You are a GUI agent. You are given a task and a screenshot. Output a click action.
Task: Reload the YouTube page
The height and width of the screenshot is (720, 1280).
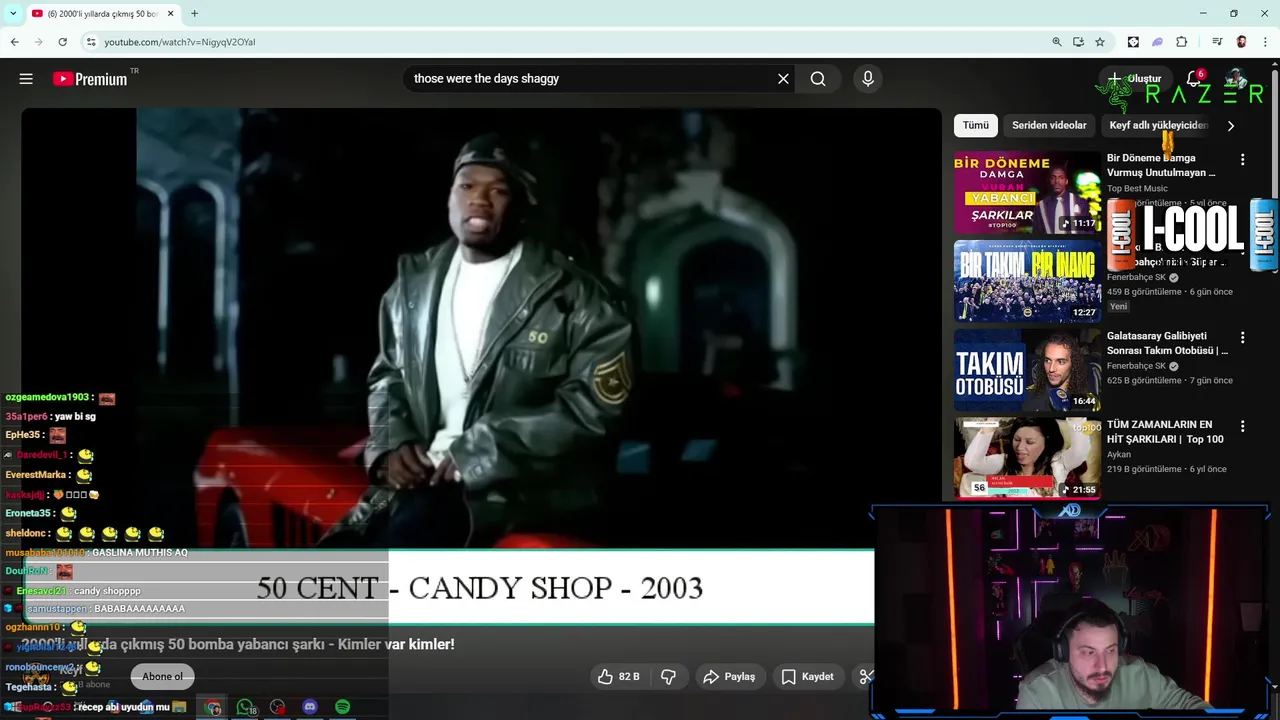click(x=62, y=42)
